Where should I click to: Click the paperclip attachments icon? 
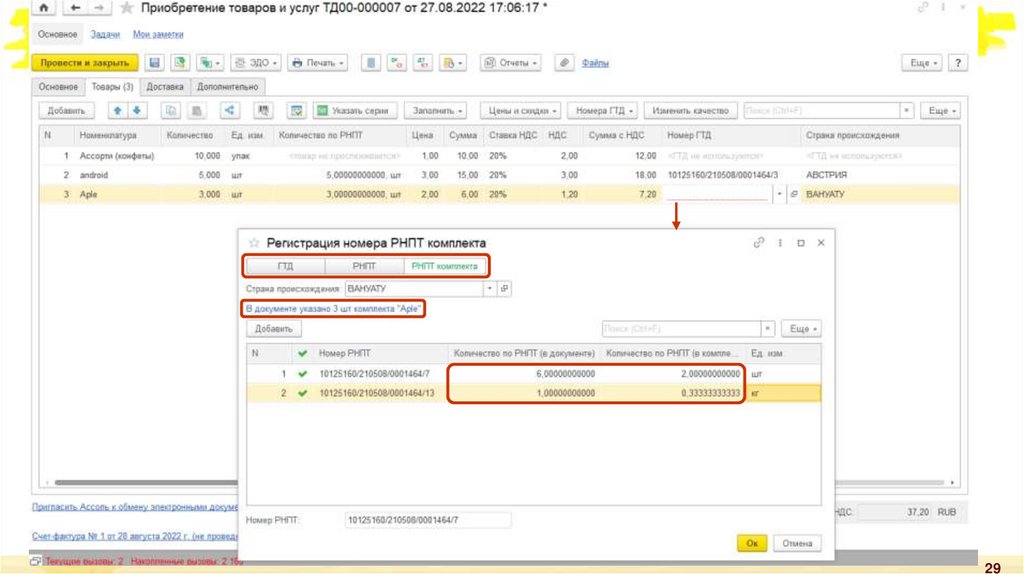pos(564,63)
